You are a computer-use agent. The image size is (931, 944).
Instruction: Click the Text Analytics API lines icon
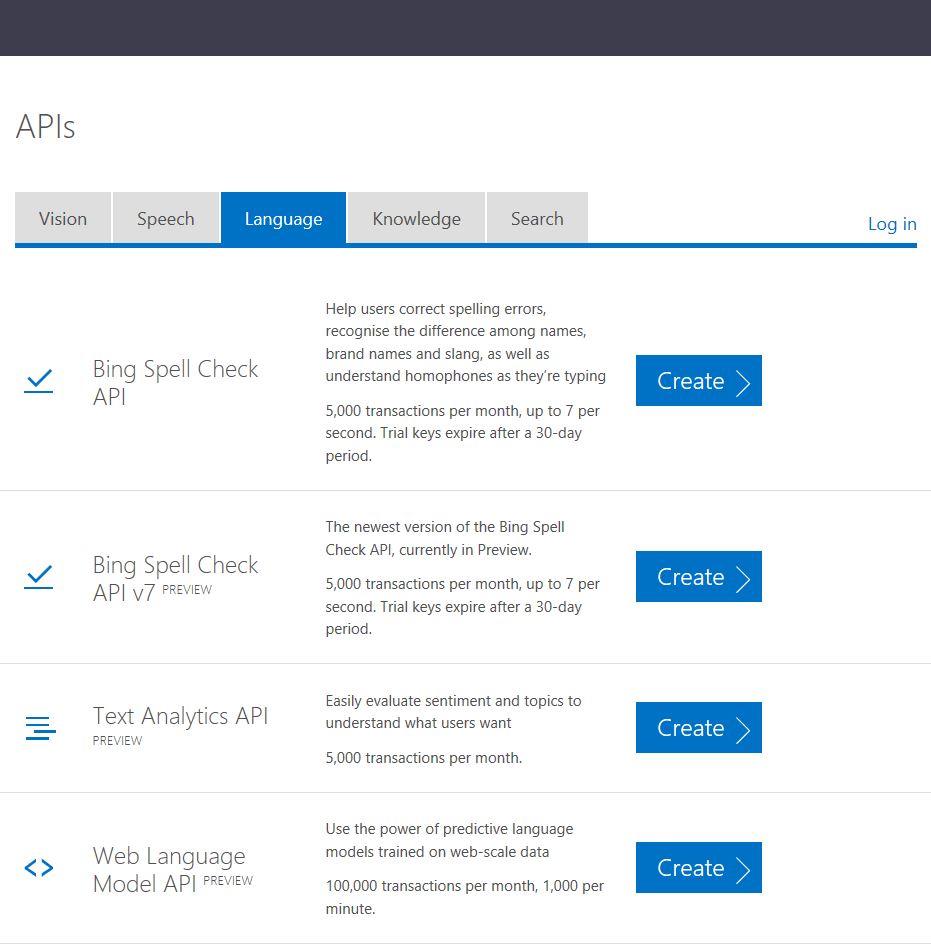40,728
